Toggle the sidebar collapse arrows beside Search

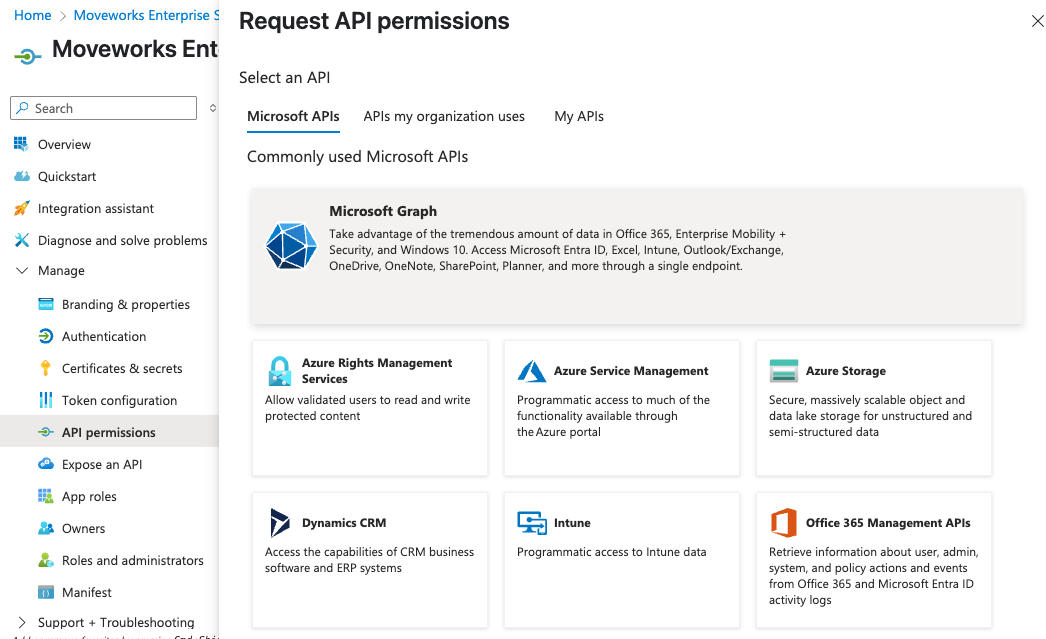[213, 107]
